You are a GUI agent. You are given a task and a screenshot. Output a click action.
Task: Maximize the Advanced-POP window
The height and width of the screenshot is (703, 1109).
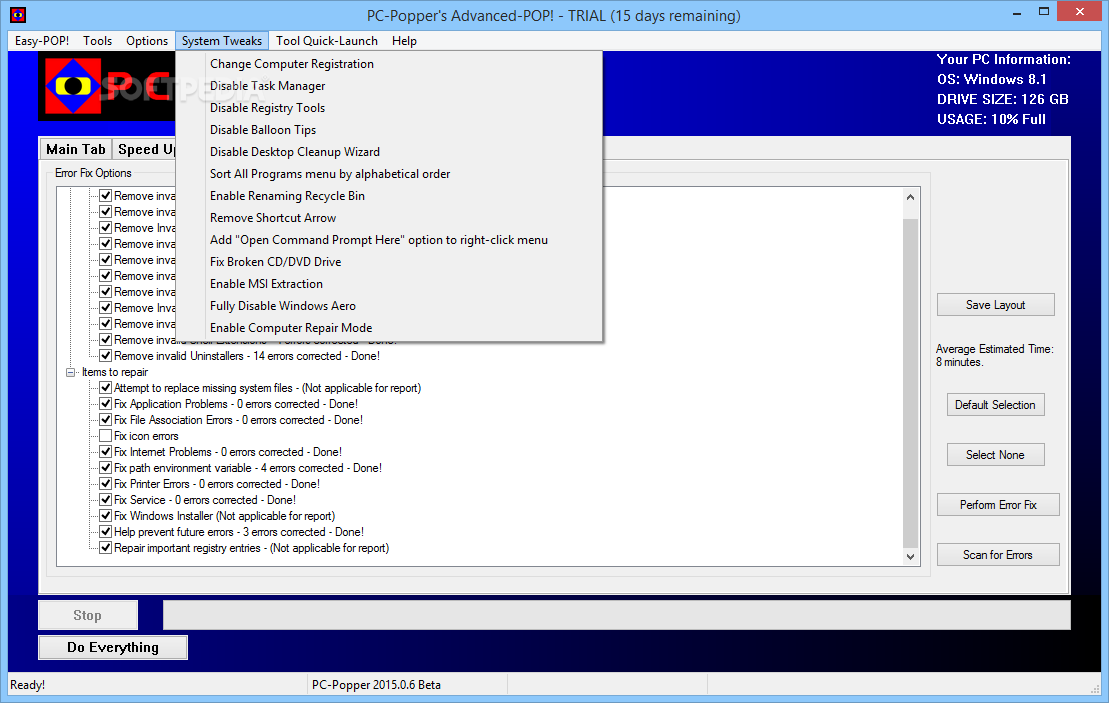(x=1044, y=12)
